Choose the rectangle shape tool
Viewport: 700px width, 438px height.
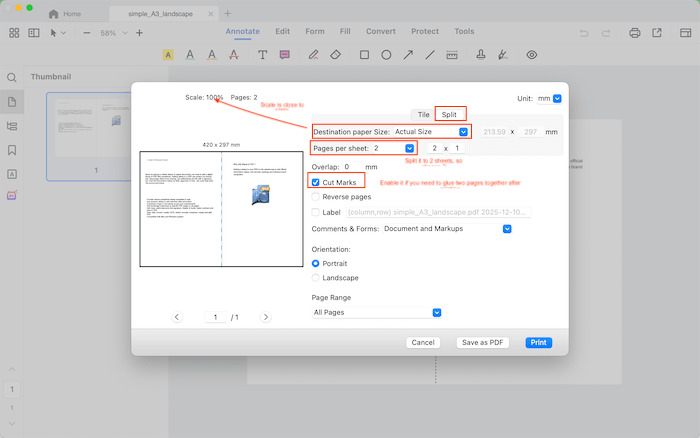[x=364, y=55]
